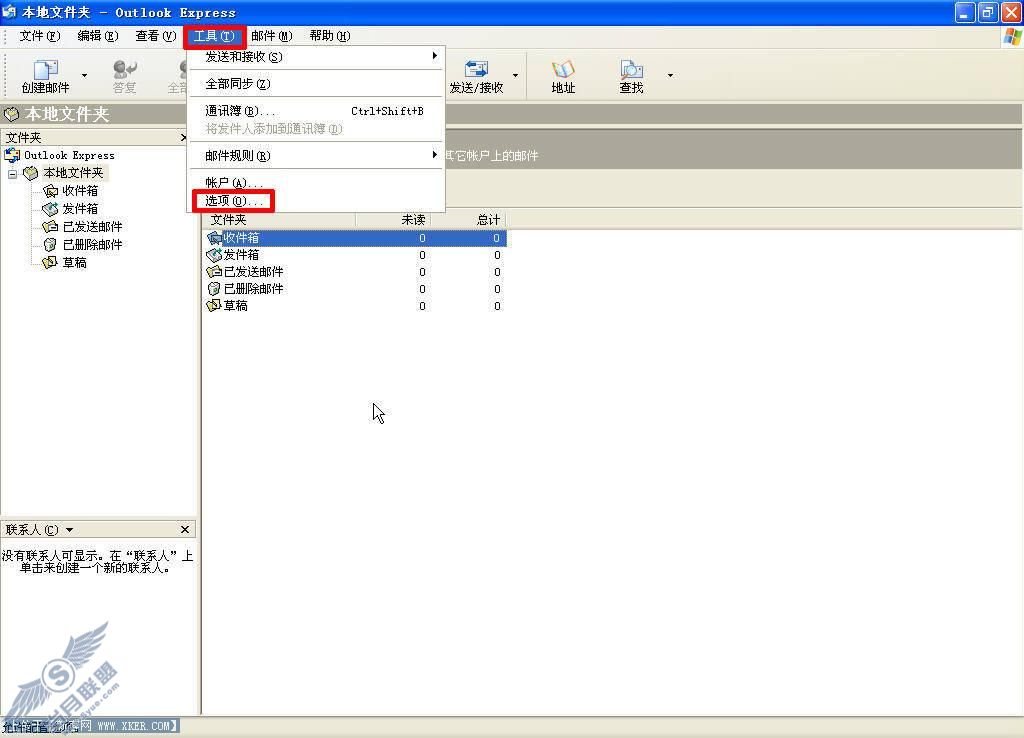Open the Send/Receive dropdown arrow

[515, 75]
